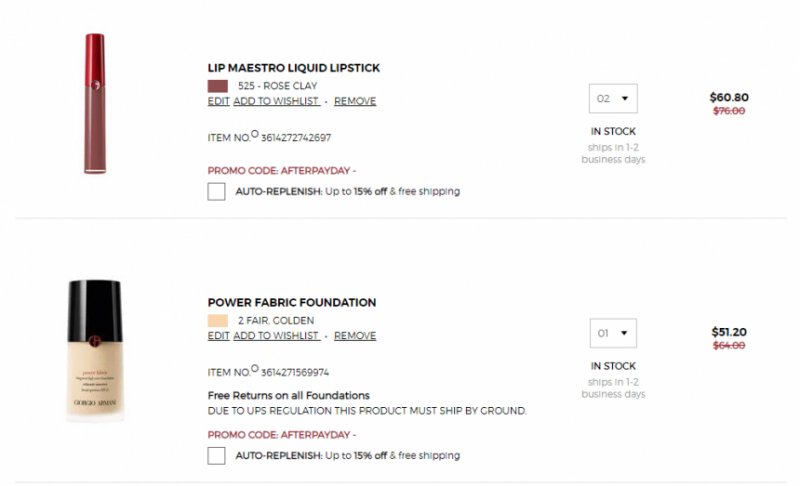Remove Lip Maestro lipstick from cart
Screen dimensions: 800x486
(x=355, y=101)
